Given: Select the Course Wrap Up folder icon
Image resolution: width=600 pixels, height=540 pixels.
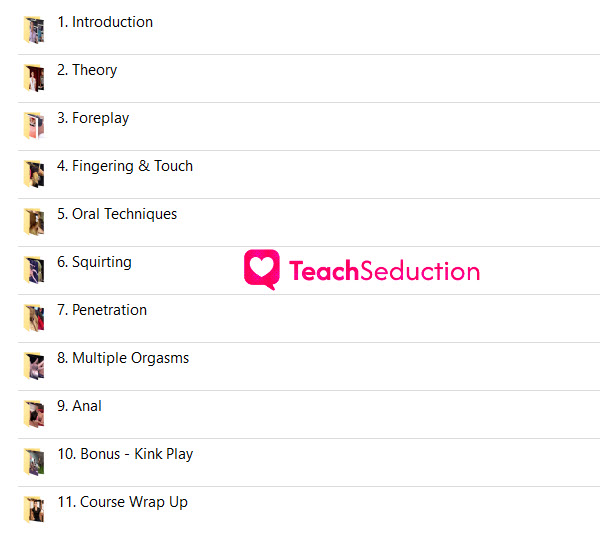Looking at the screenshot, I should (x=34, y=510).
